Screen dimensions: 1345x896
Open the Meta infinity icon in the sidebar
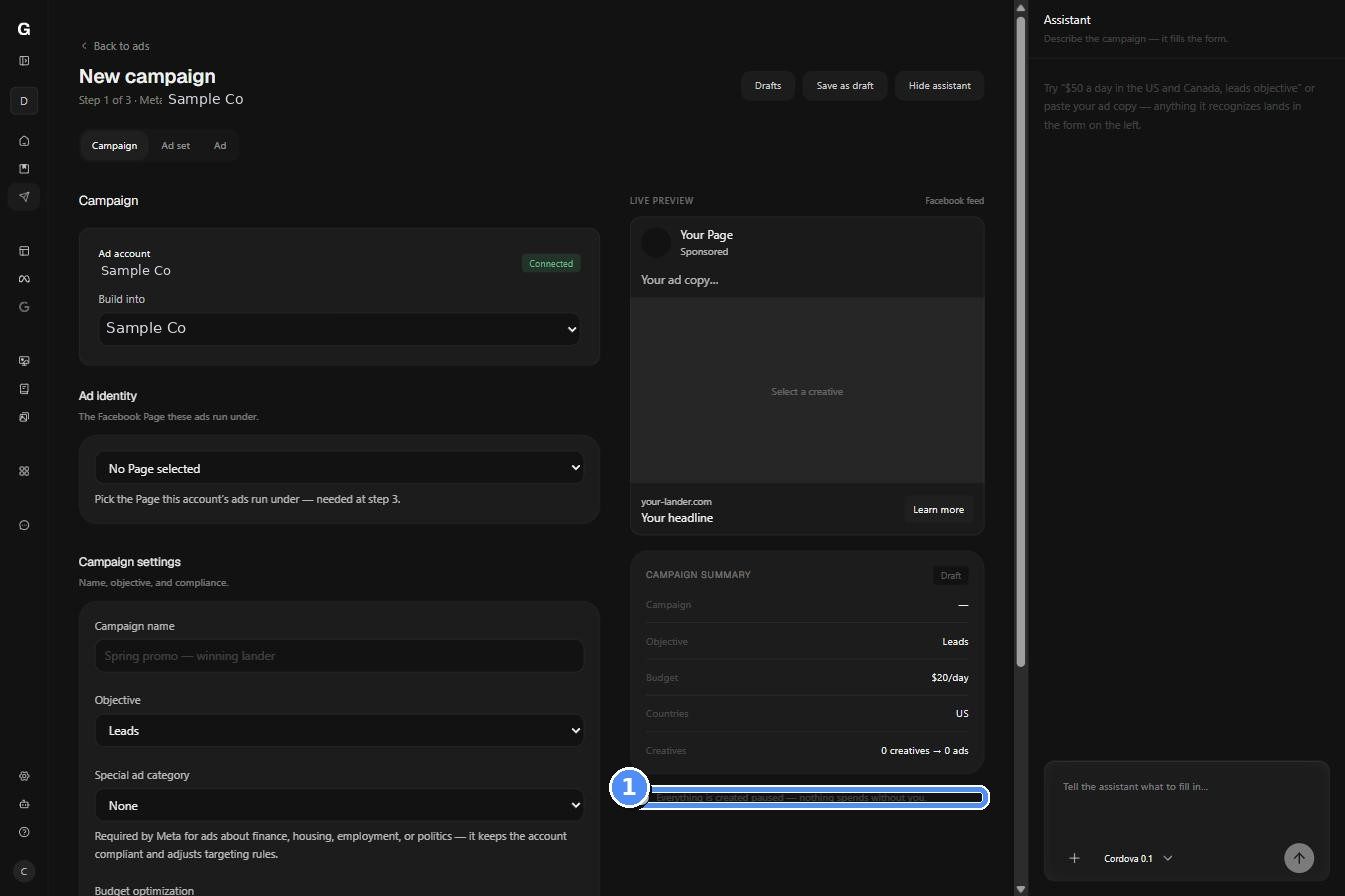point(24,279)
